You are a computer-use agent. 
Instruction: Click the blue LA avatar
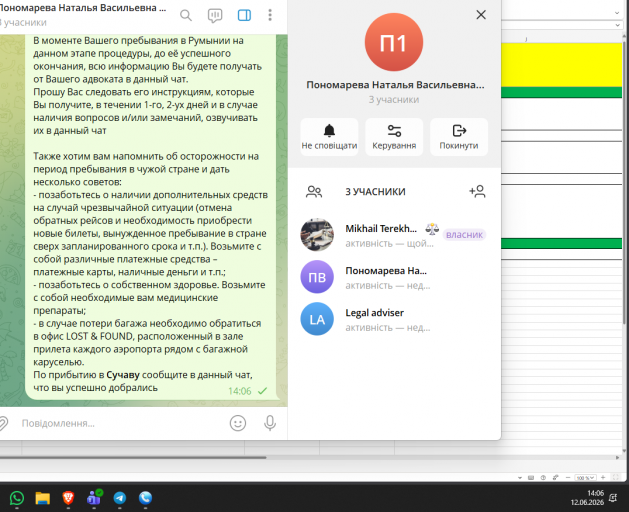pos(317,319)
